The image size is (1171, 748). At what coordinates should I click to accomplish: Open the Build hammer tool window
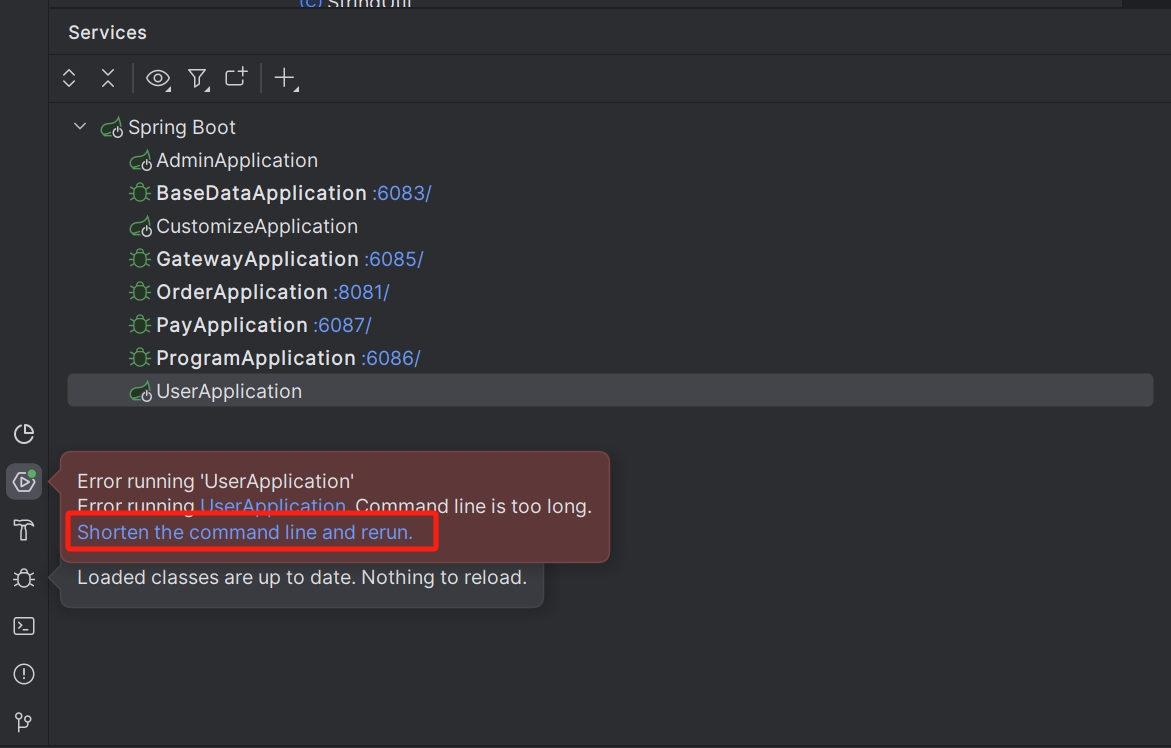pos(24,530)
